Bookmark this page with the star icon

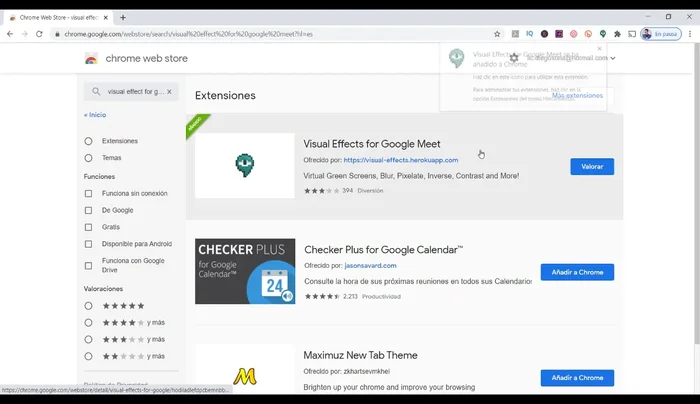497,34
